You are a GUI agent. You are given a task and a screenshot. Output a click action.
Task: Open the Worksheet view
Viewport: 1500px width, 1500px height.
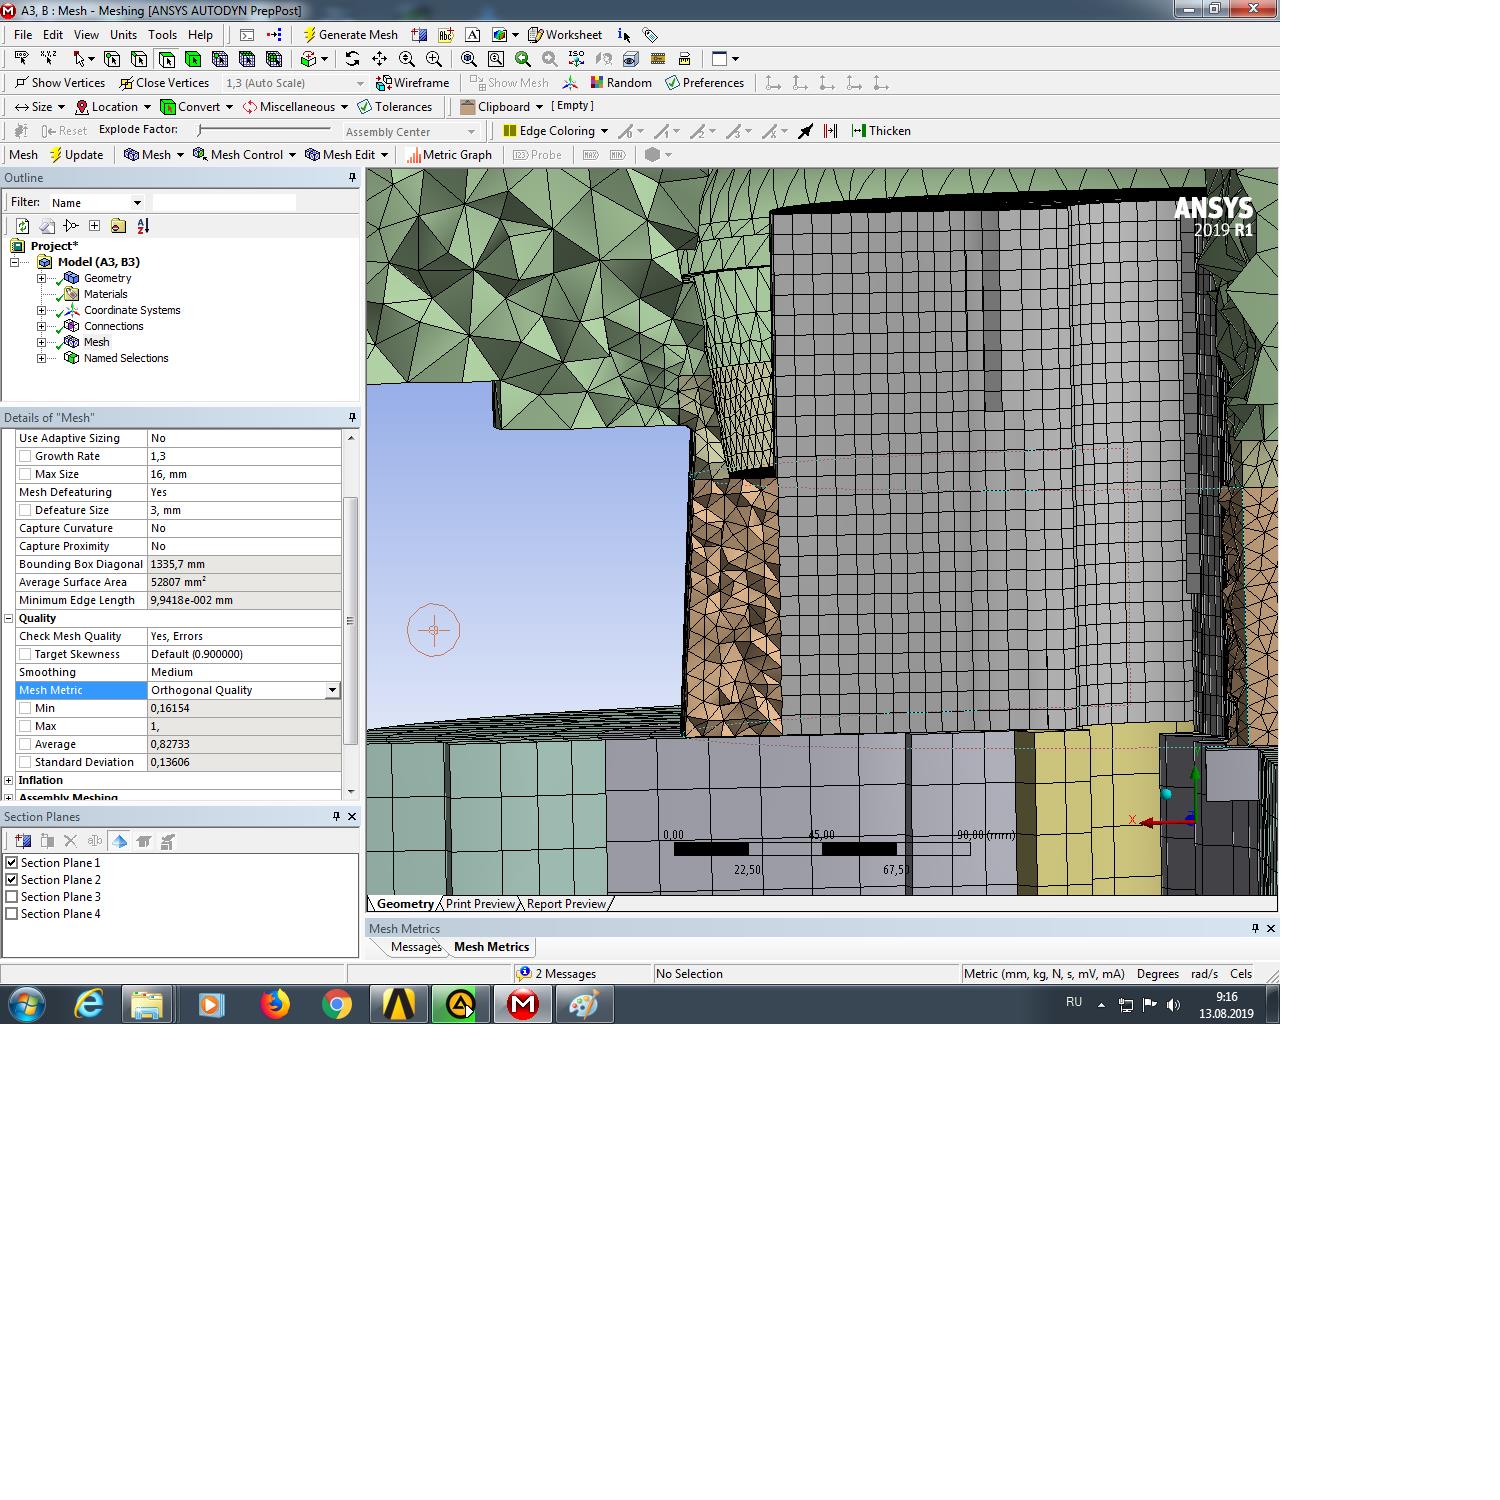(x=564, y=35)
